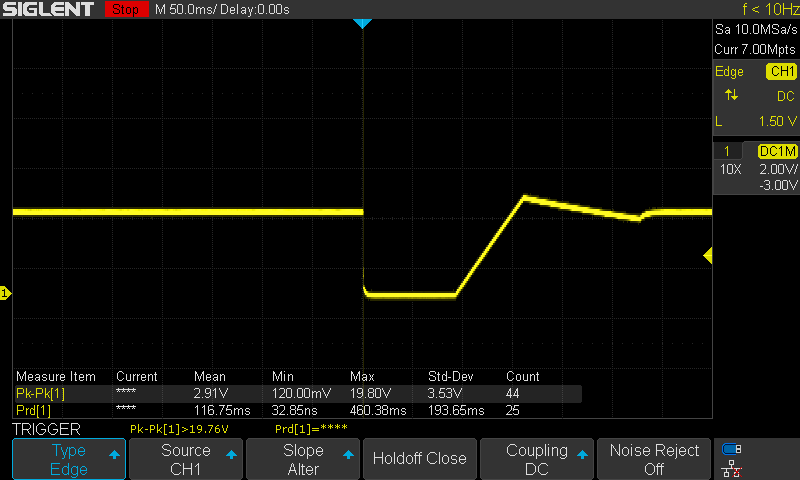The height and width of the screenshot is (480, 800).
Task: Select the channel 1 tab
Action: point(727,151)
